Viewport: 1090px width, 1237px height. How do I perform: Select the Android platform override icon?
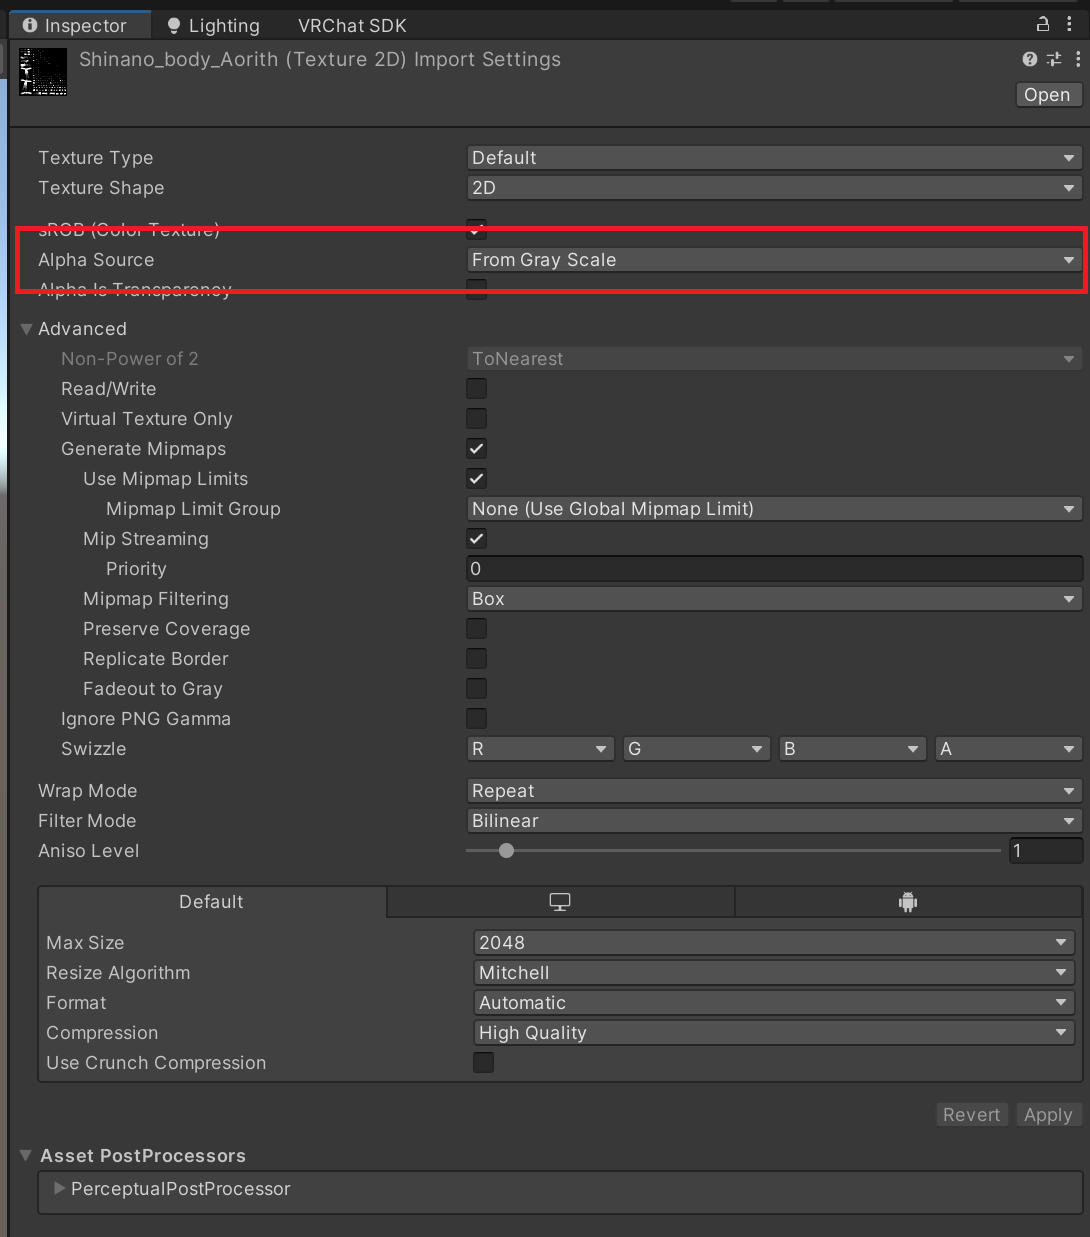click(908, 902)
